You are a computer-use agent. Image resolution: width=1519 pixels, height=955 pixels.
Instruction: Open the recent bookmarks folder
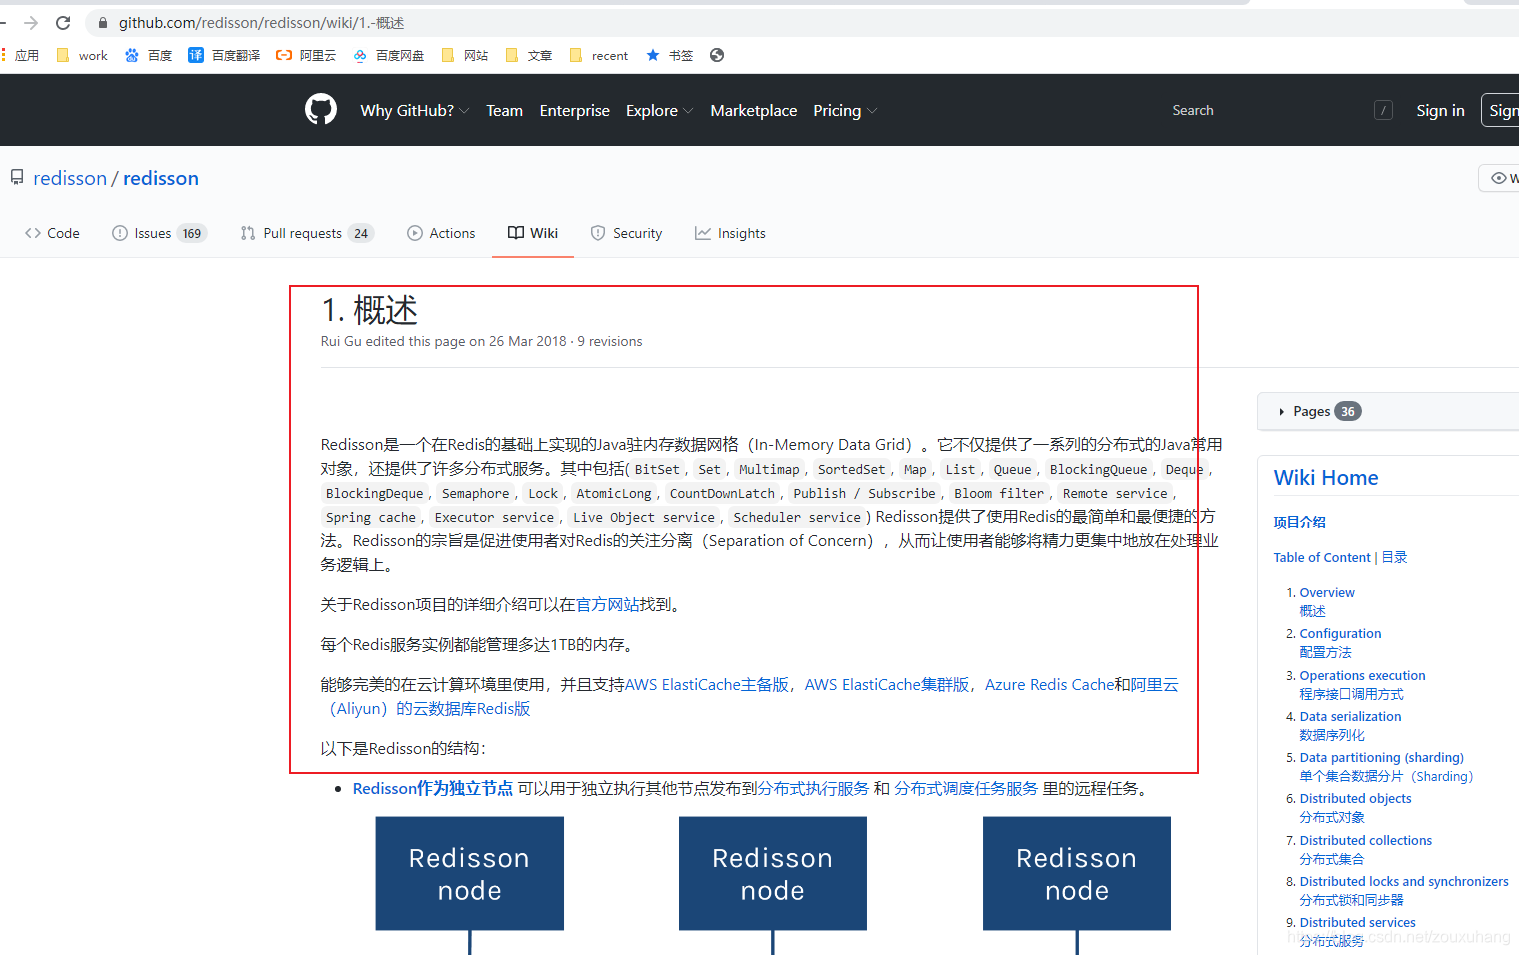(x=598, y=55)
